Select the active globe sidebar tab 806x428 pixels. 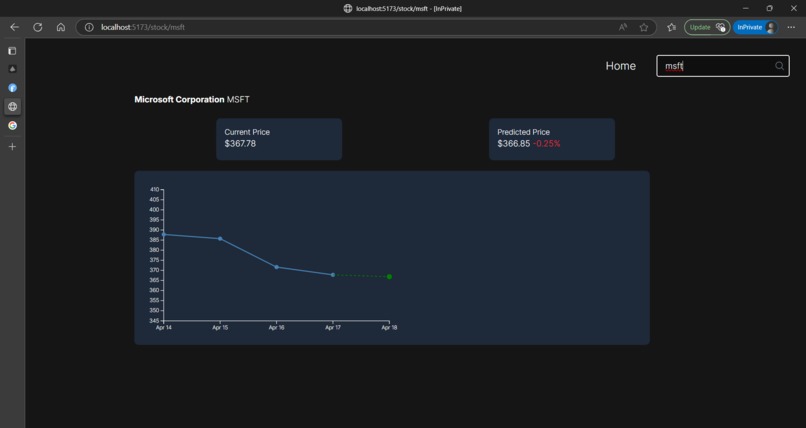point(12,106)
